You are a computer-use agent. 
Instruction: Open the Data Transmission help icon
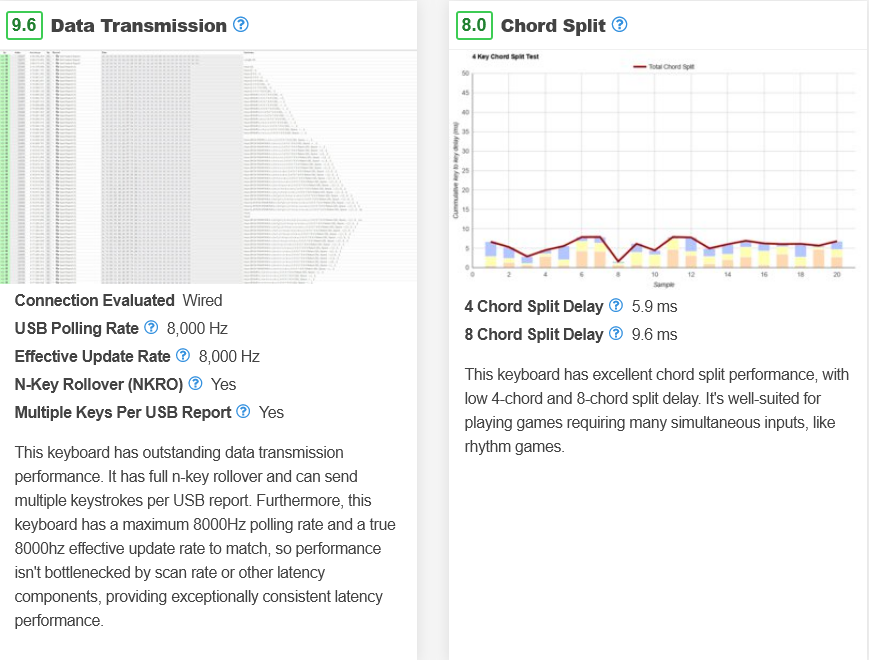(x=241, y=25)
